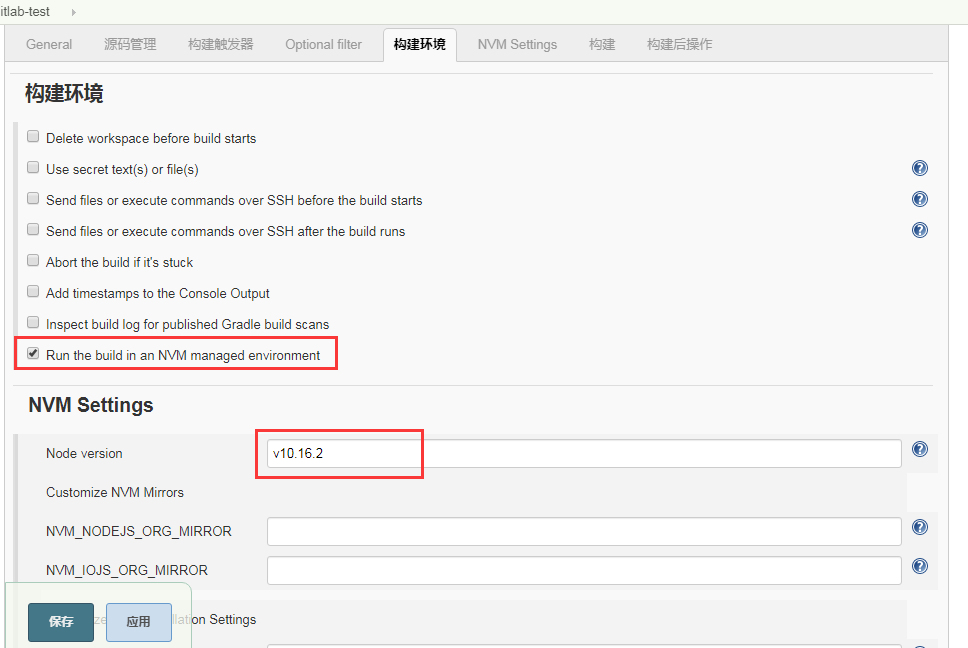Open help for SSH after the build runs
Viewport: 968px width, 648px height.
(919, 230)
